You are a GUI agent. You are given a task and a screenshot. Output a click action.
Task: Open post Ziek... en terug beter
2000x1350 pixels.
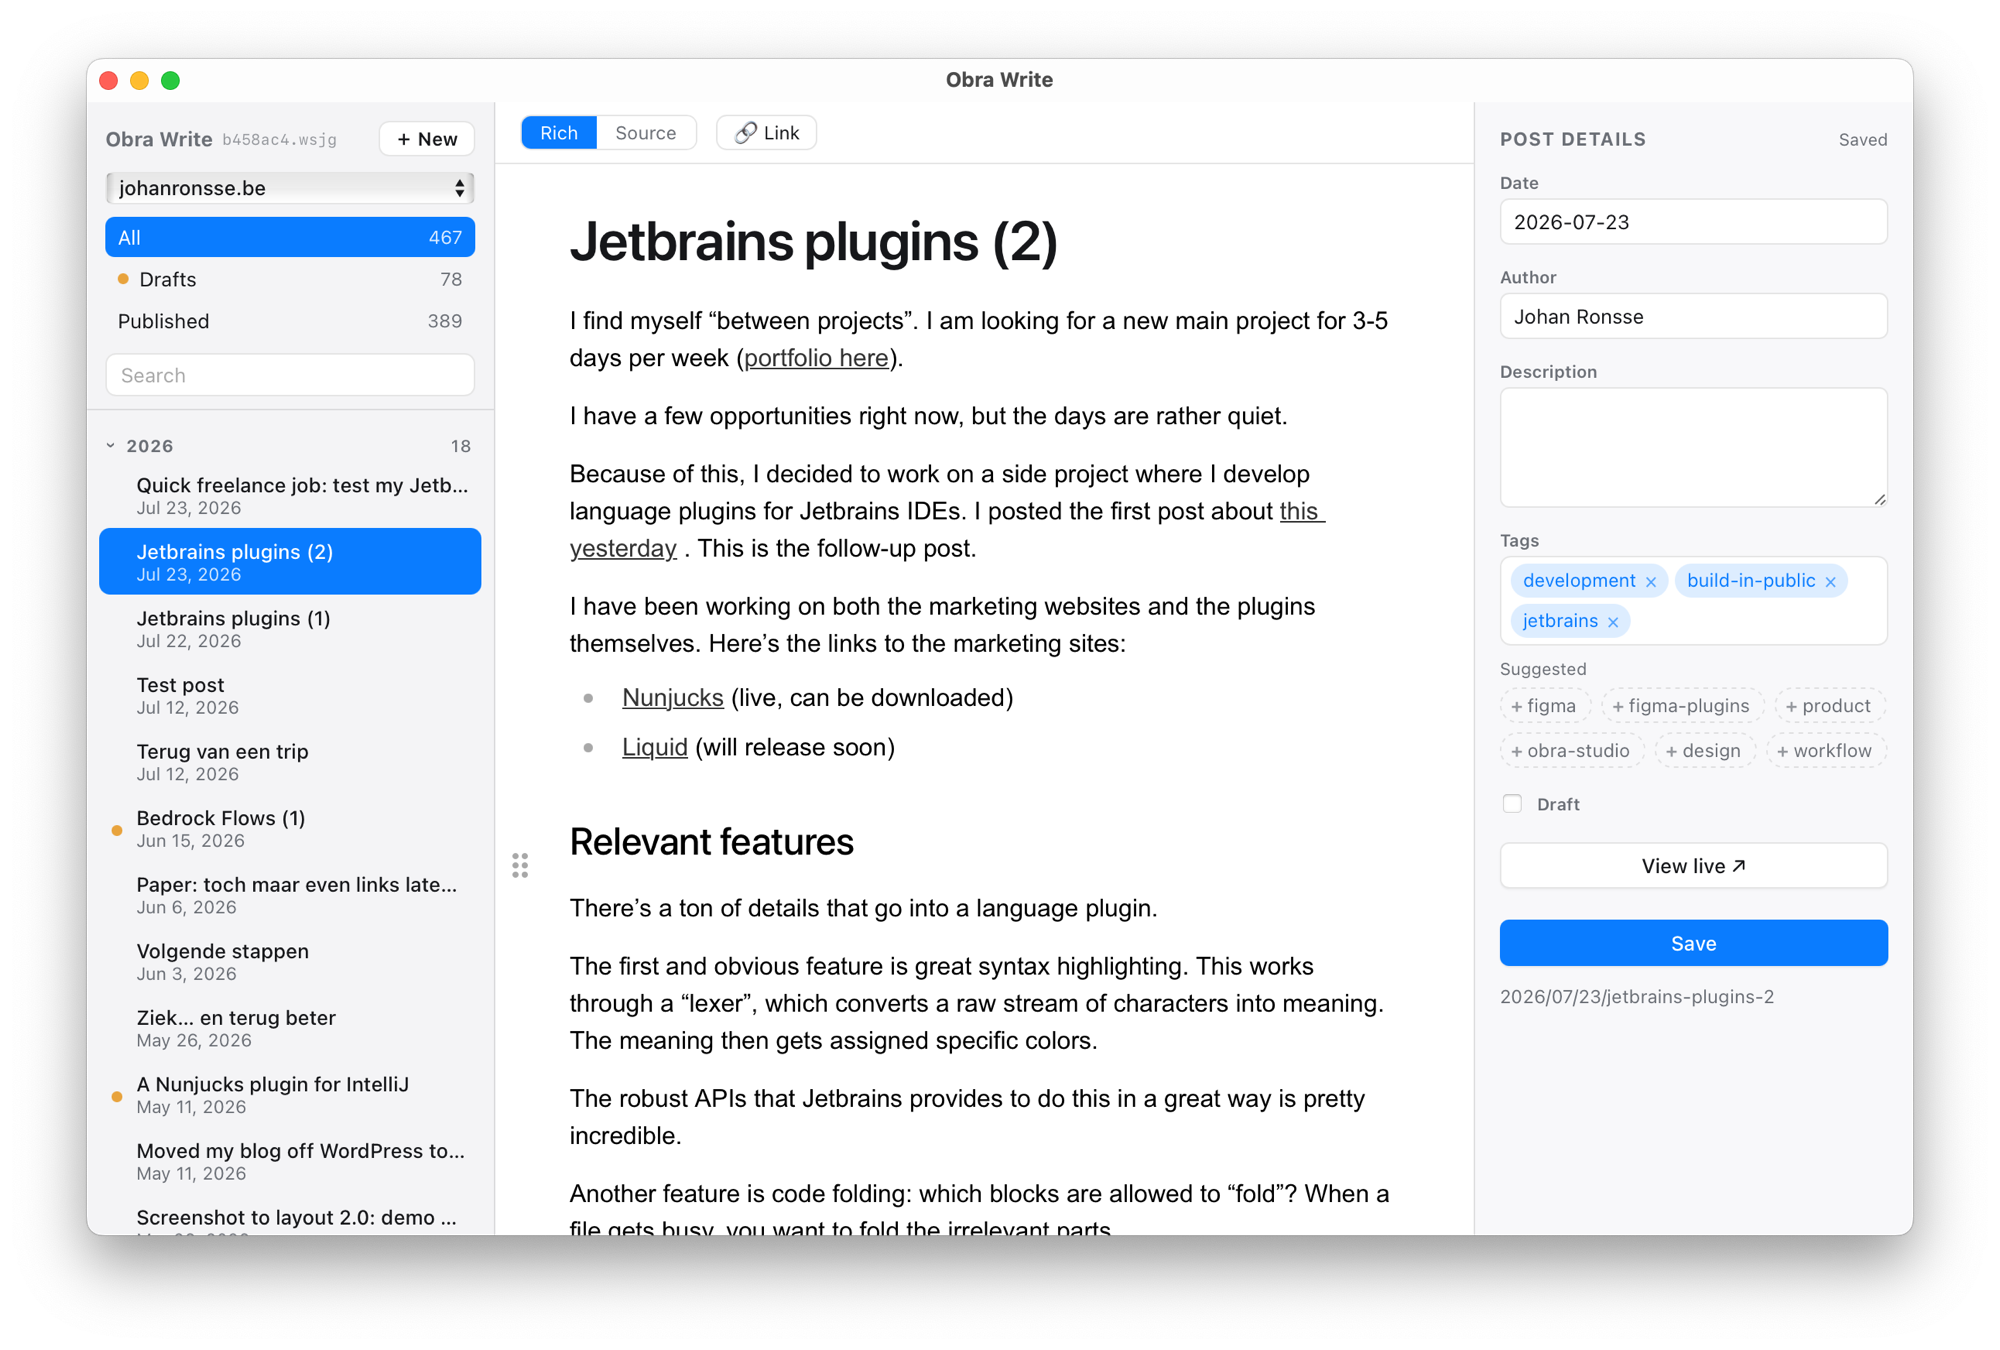(x=290, y=1028)
